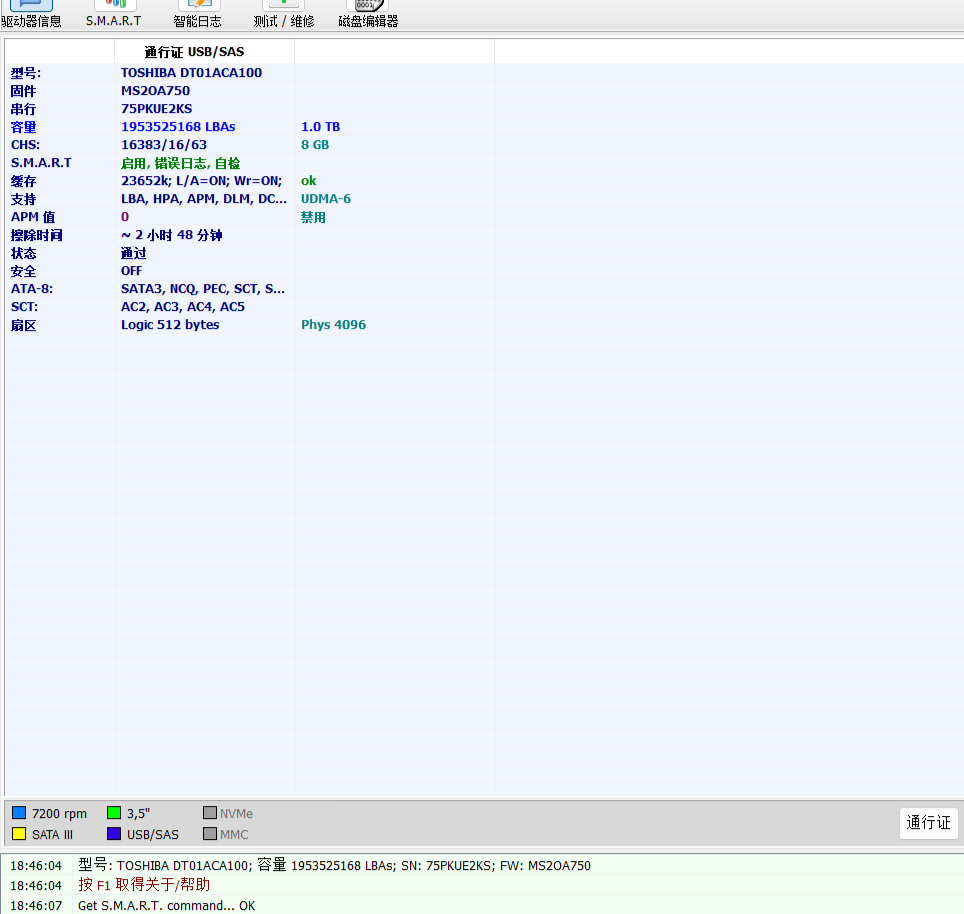Click the APM value 0
Image resolution: width=964 pixels, height=914 pixels.
click(125, 217)
